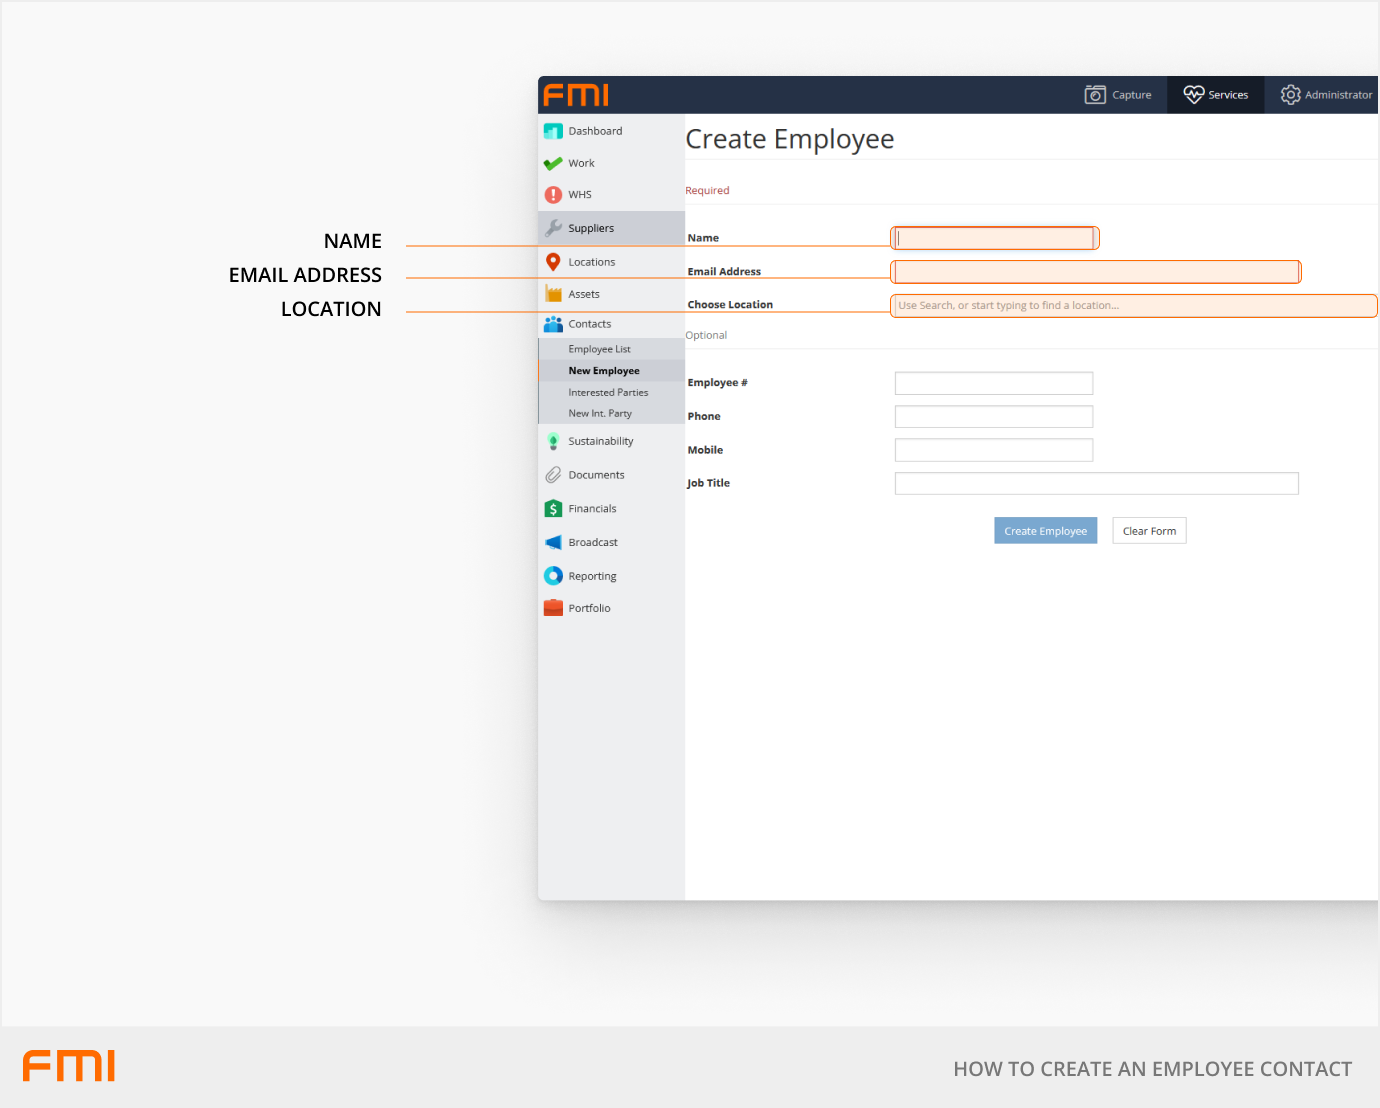
Task: Click the Broadcast megaphone icon
Action: [553, 542]
